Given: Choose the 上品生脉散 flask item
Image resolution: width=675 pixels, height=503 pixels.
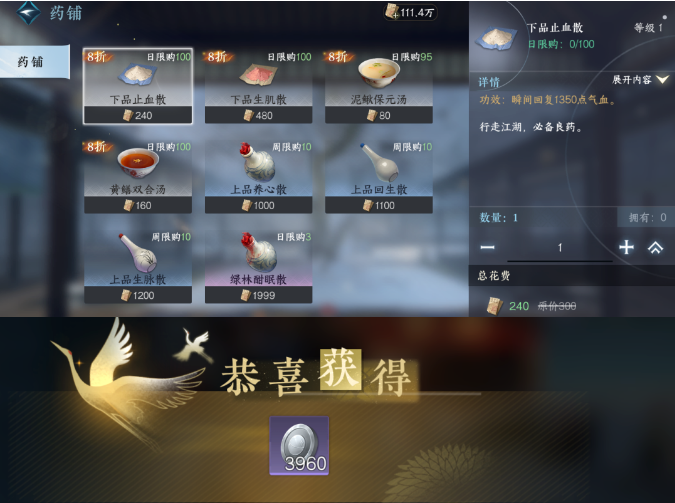Looking at the screenshot, I should 138,253.
